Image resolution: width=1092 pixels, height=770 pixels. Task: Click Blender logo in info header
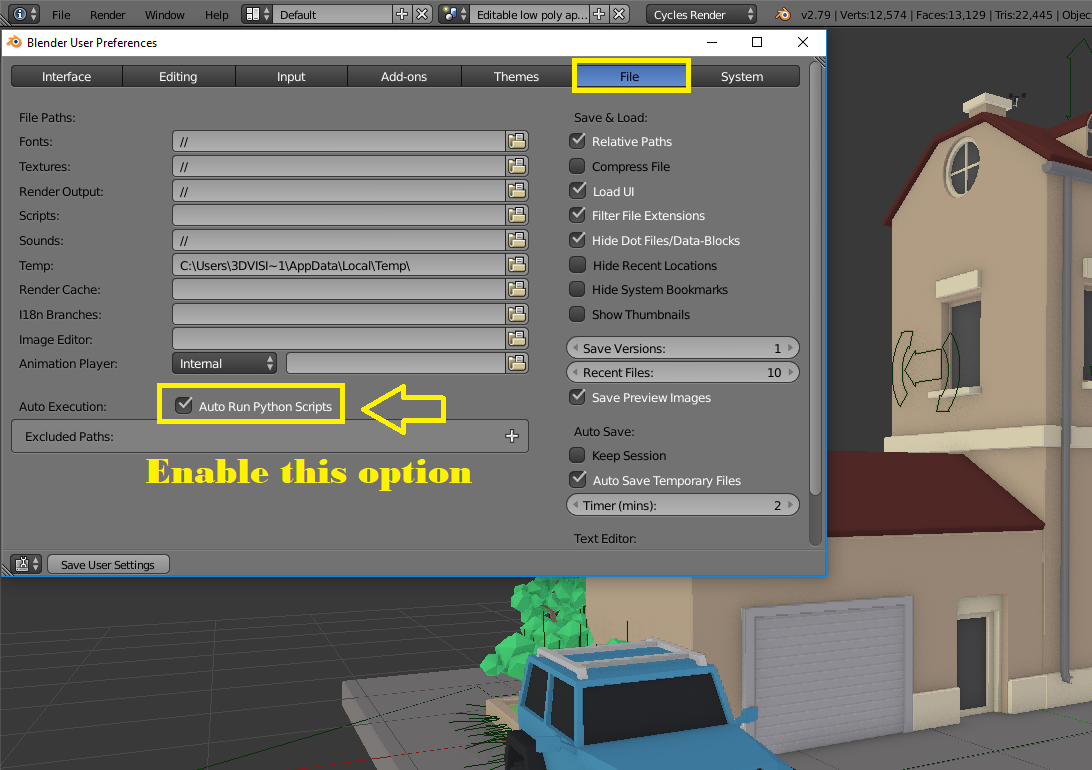tap(783, 14)
